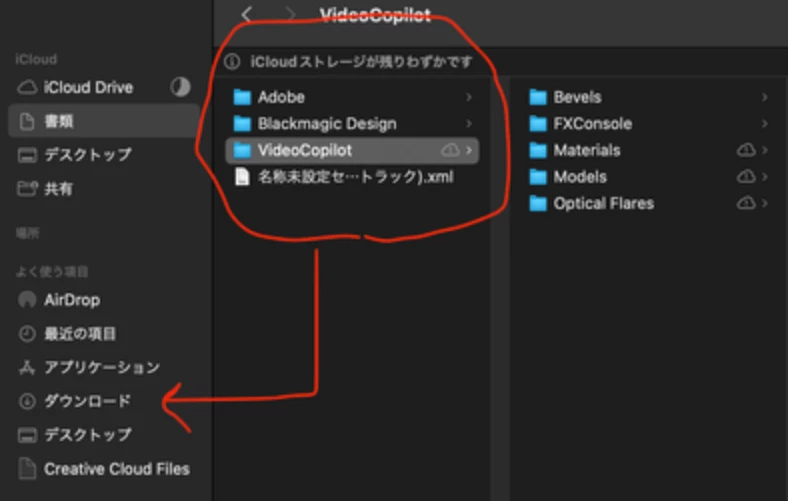788x501 pixels.
Task: Click the Models folder icon
Action: 538,177
